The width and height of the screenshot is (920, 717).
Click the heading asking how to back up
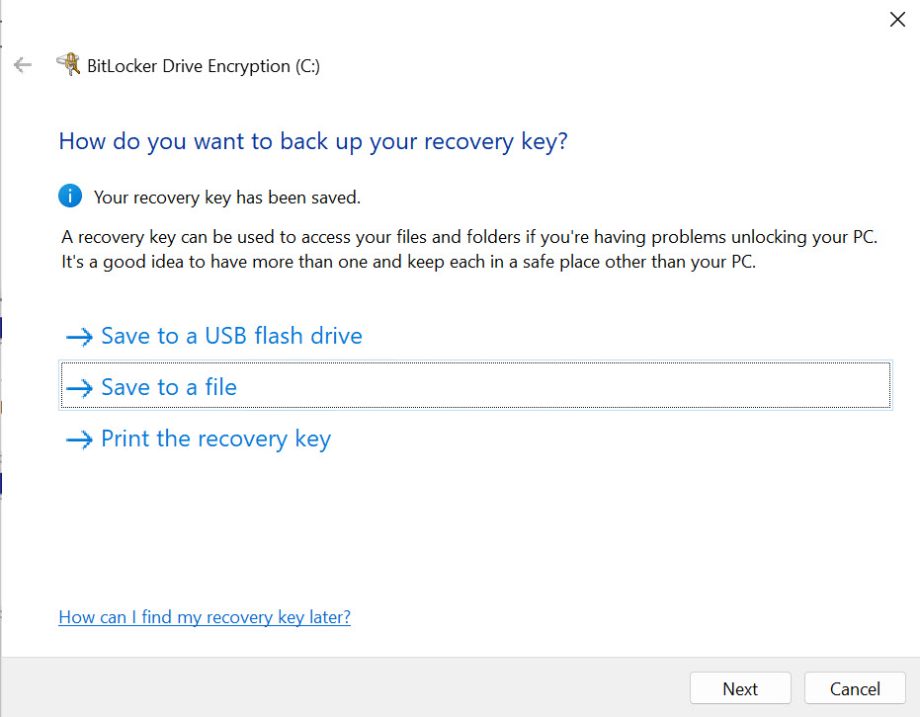click(313, 141)
